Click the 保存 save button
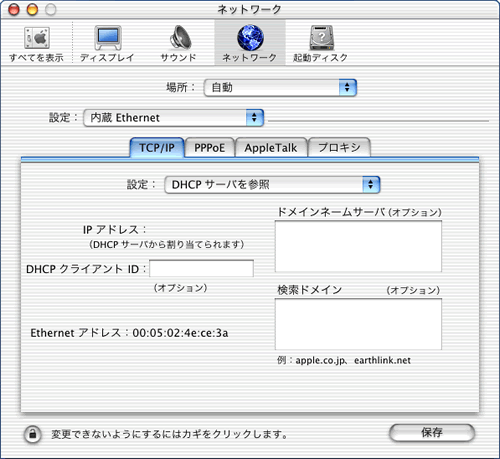The width and height of the screenshot is (500, 459). (x=432, y=433)
